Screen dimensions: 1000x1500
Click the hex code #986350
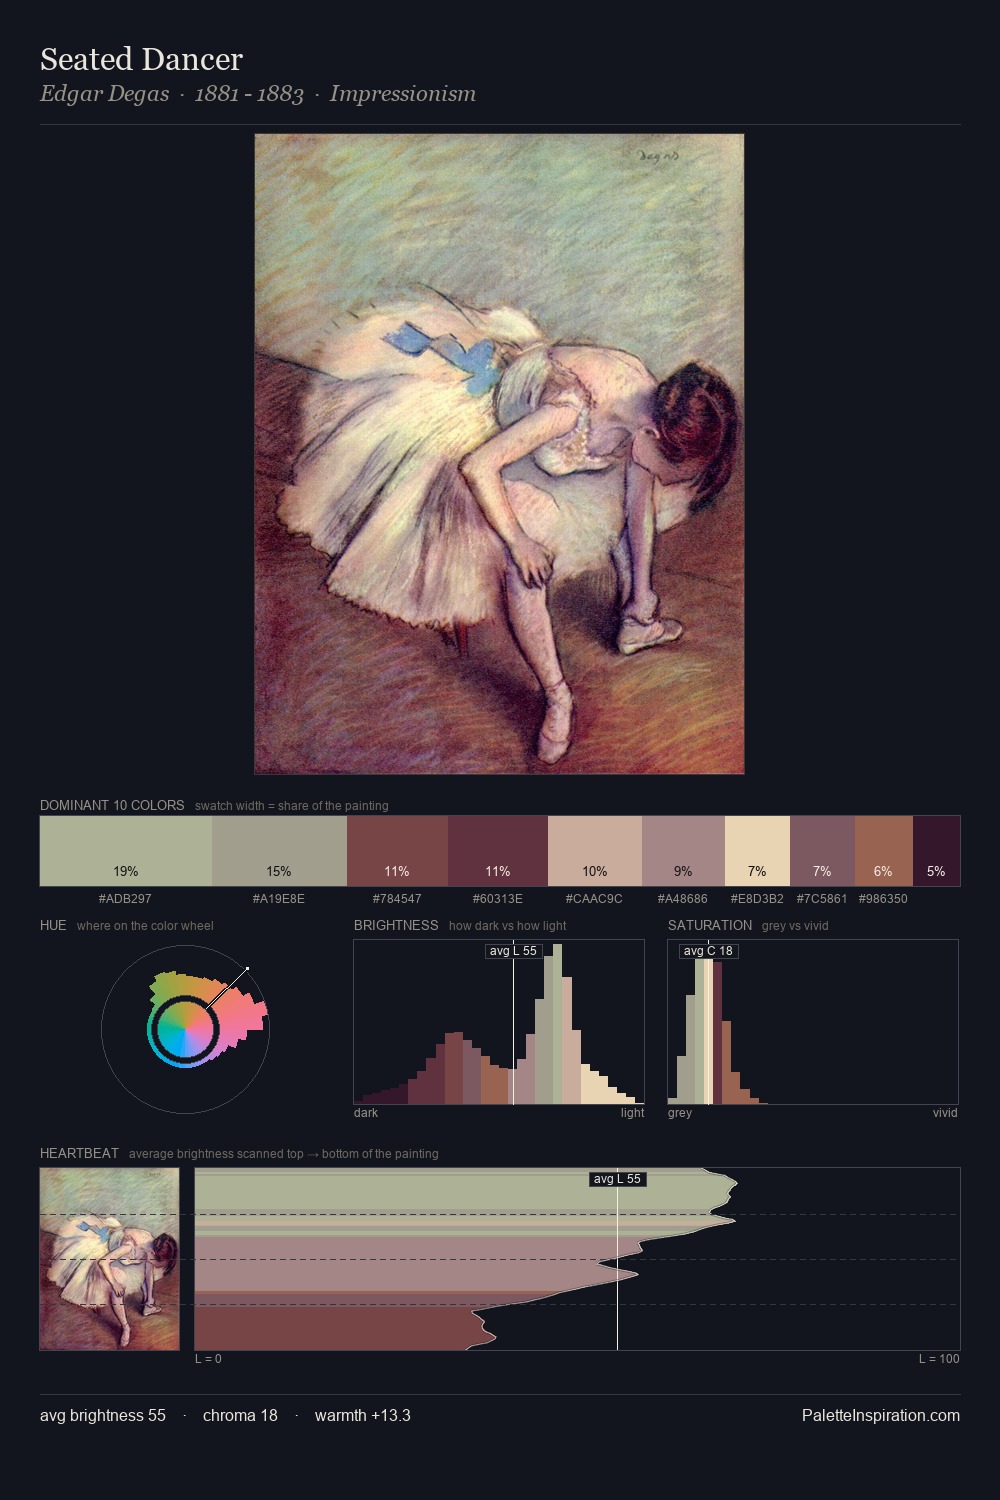click(x=883, y=899)
